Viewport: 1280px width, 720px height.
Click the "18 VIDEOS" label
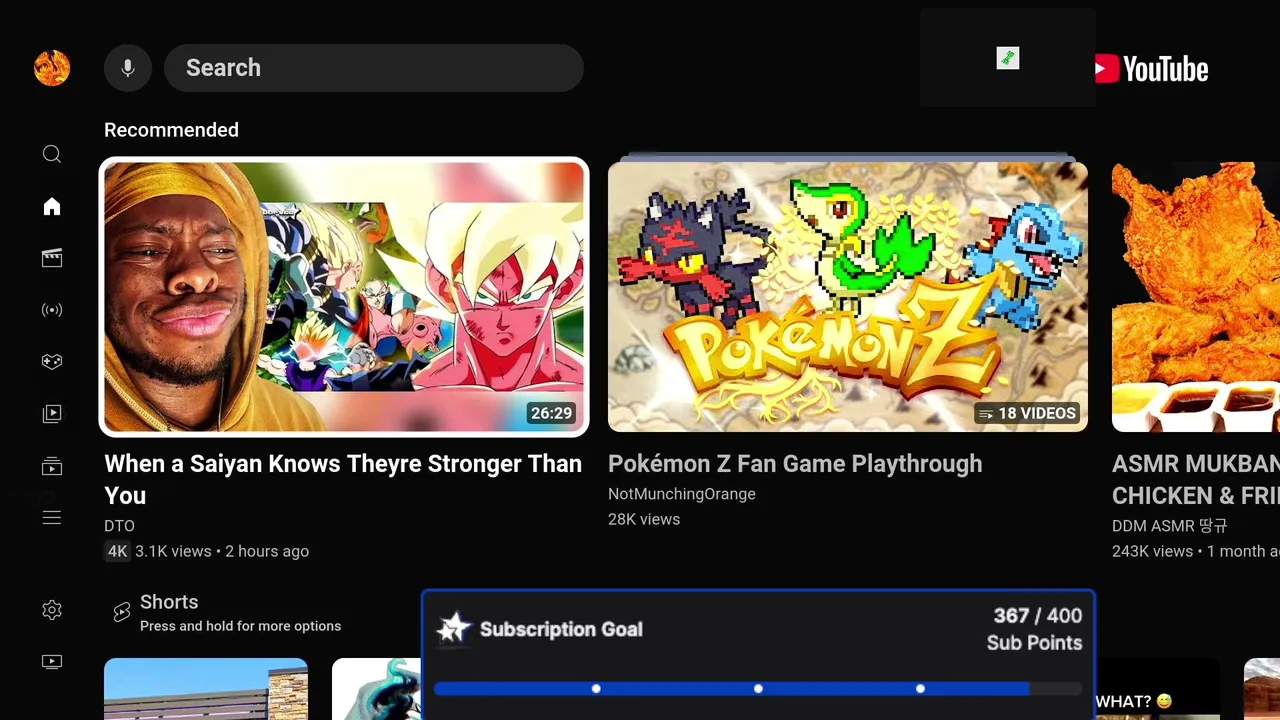pyautogui.click(x=1037, y=414)
